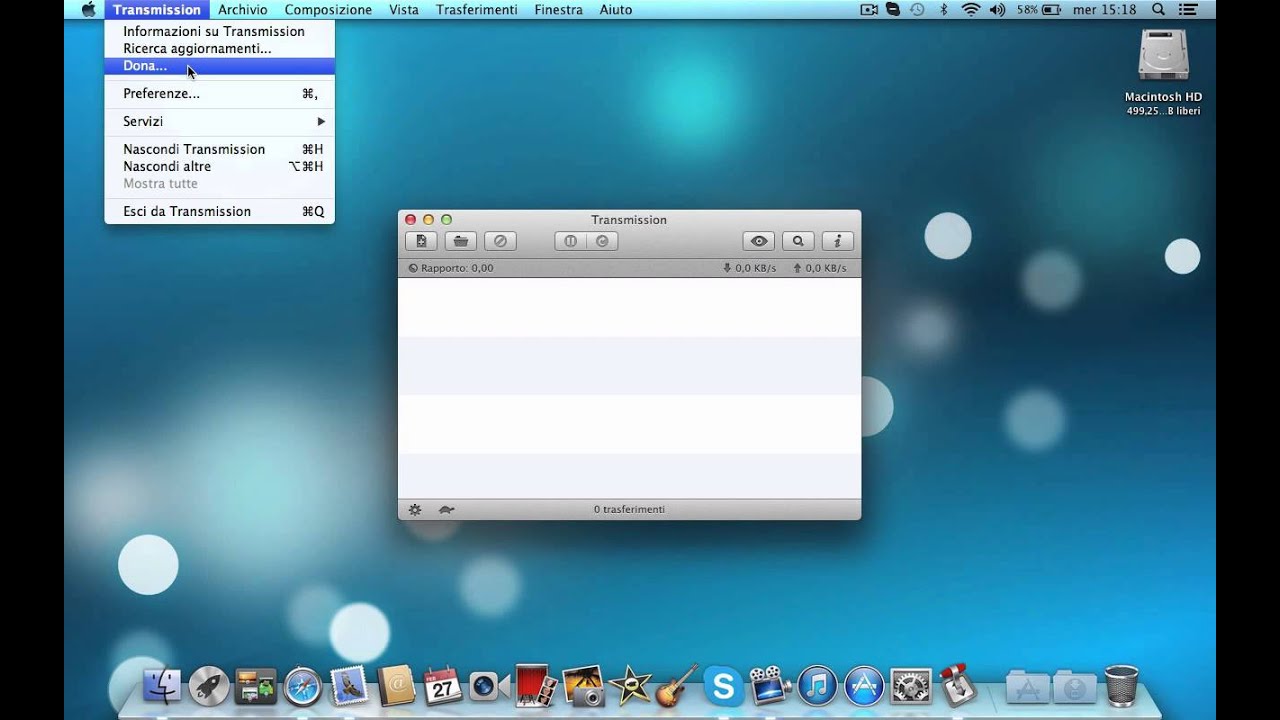Open the Time Machine menu bar icon
The image size is (1280, 720).
pos(917,9)
